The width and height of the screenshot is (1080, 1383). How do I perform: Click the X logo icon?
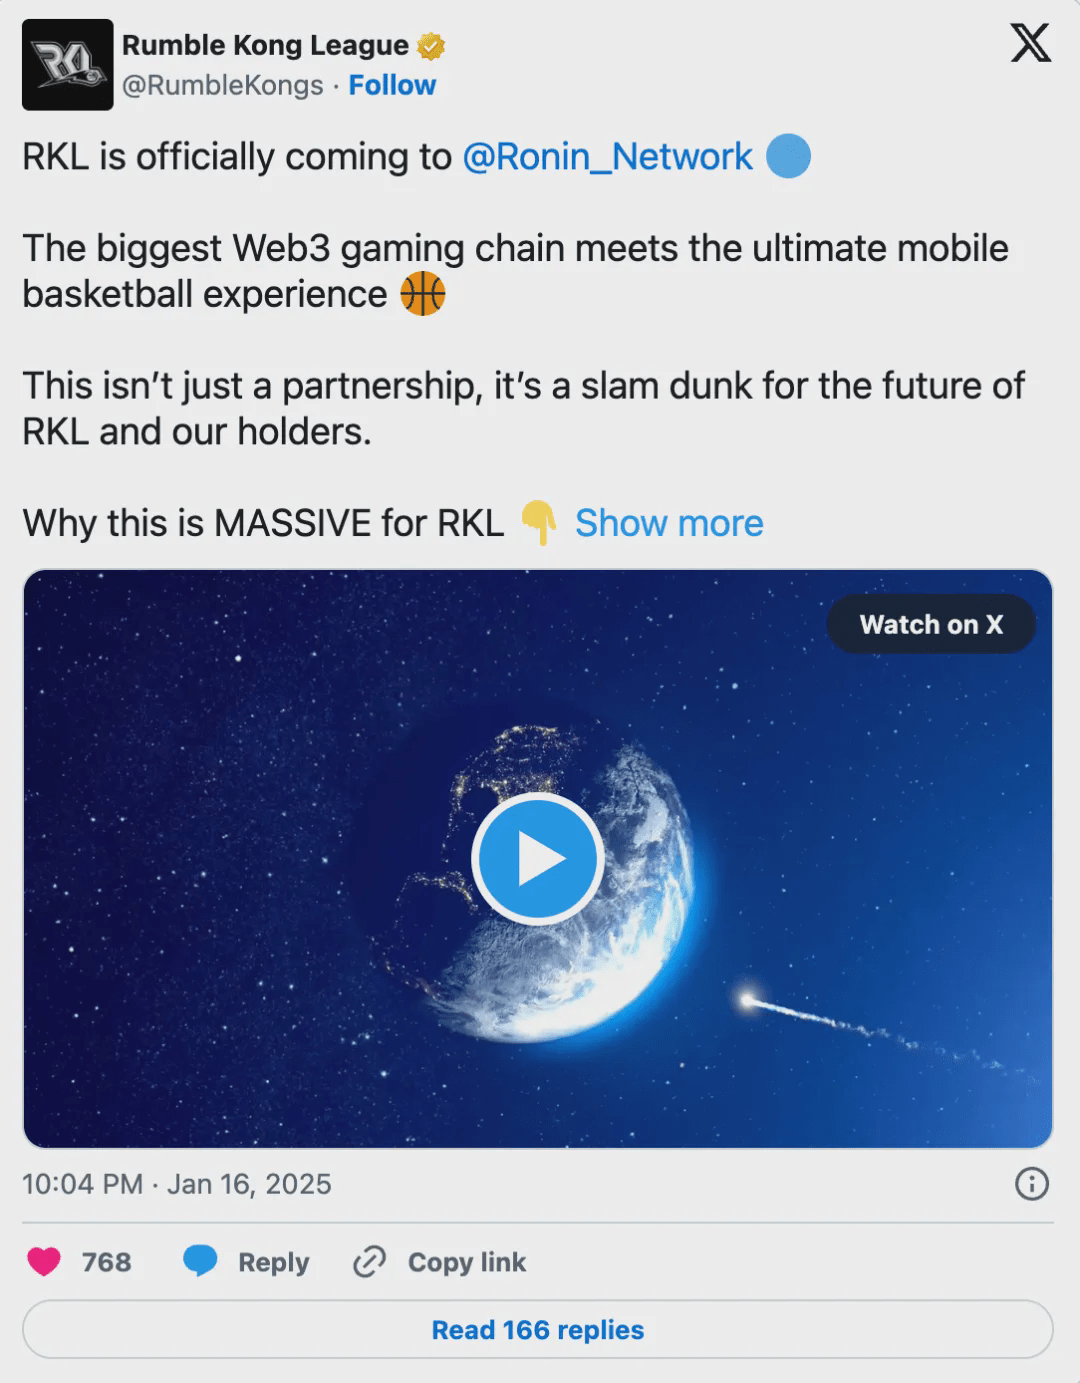click(1030, 44)
